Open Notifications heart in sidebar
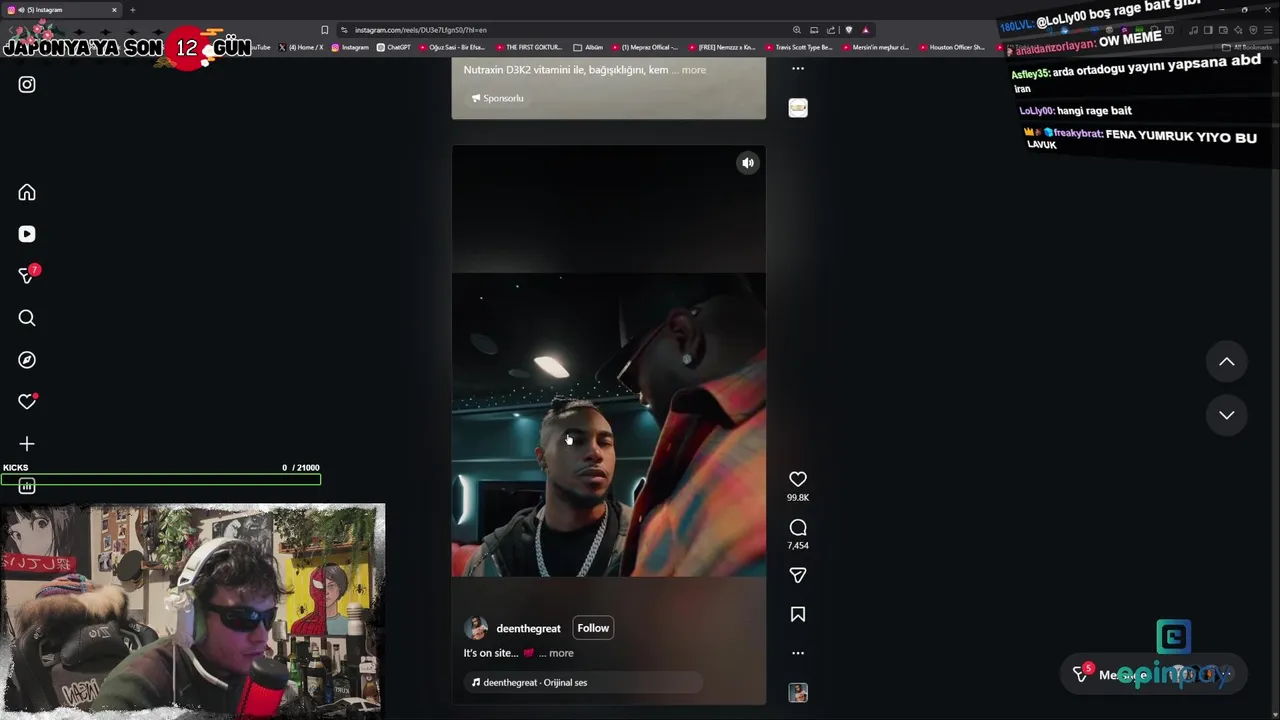The height and width of the screenshot is (720, 1280). tap(27, 401)
